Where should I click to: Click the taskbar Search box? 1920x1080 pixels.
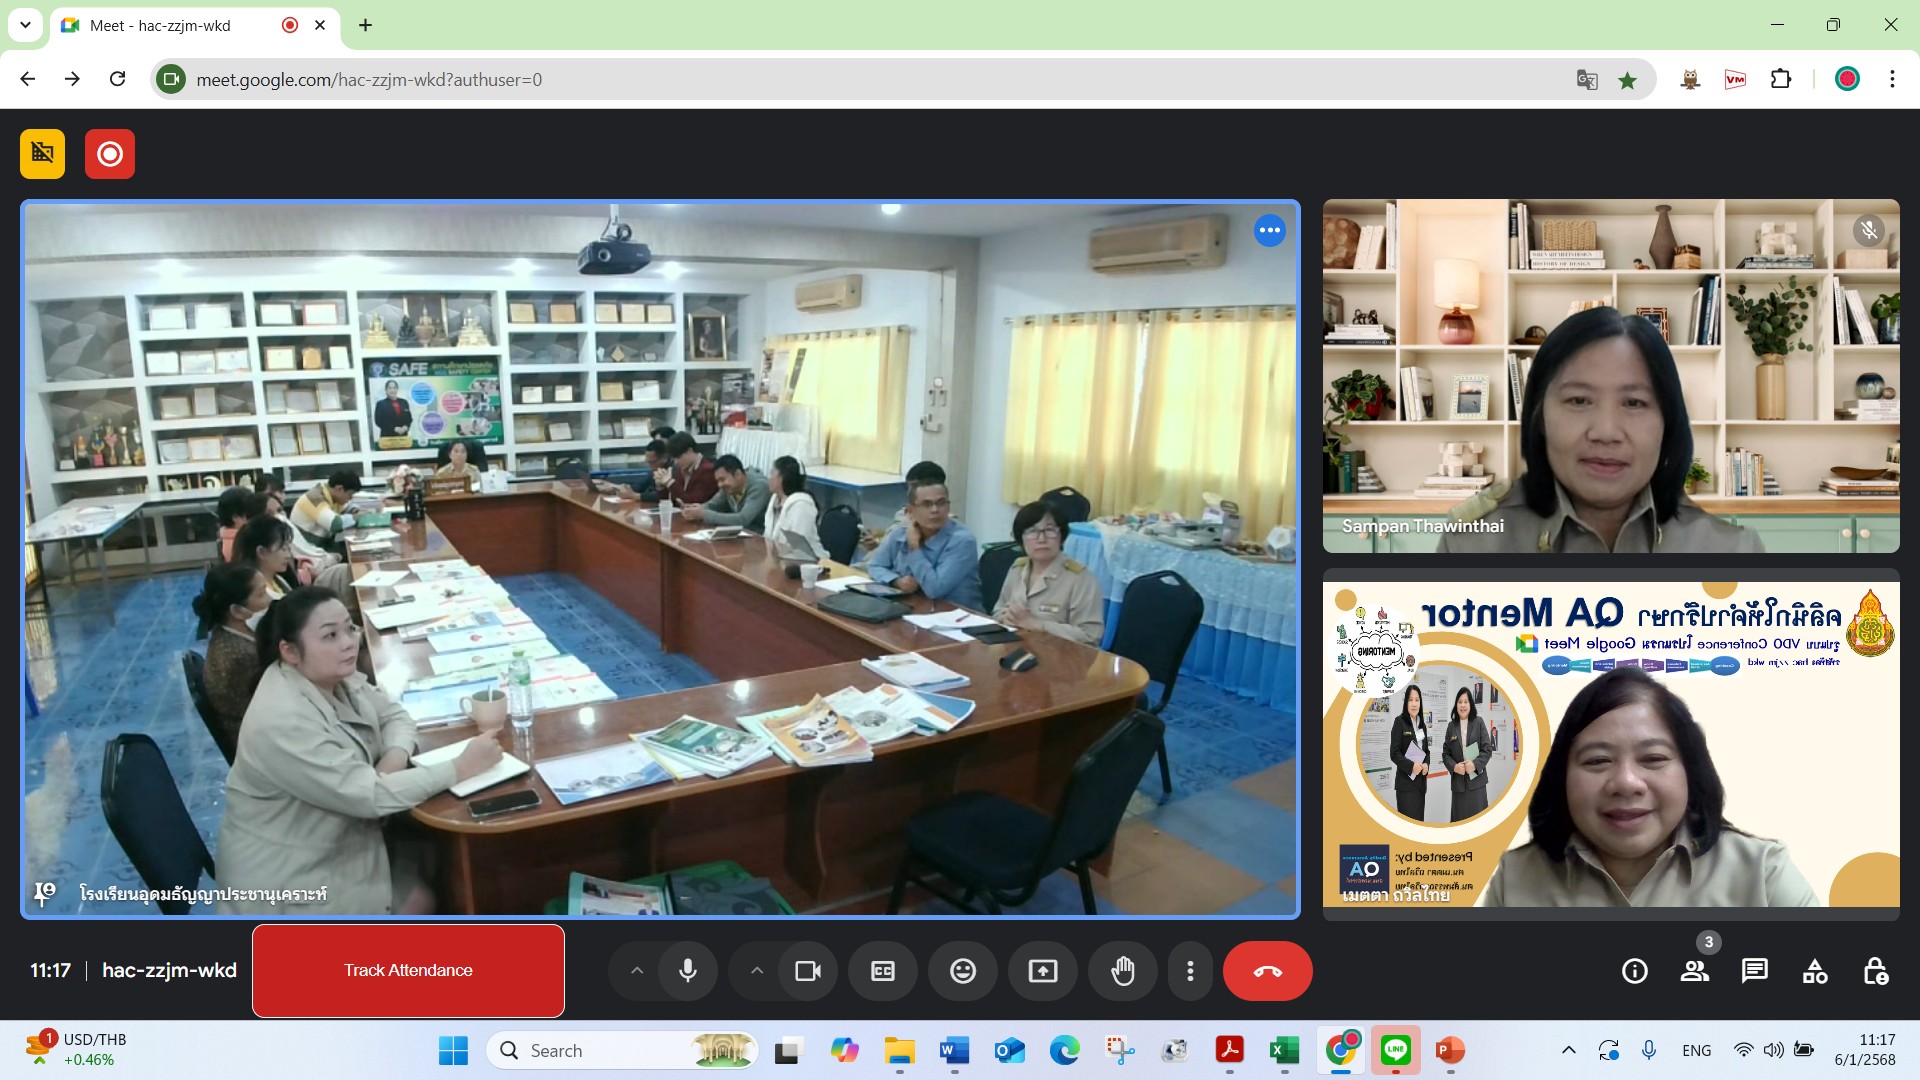pyautogui.click(x=622, y=1050)
